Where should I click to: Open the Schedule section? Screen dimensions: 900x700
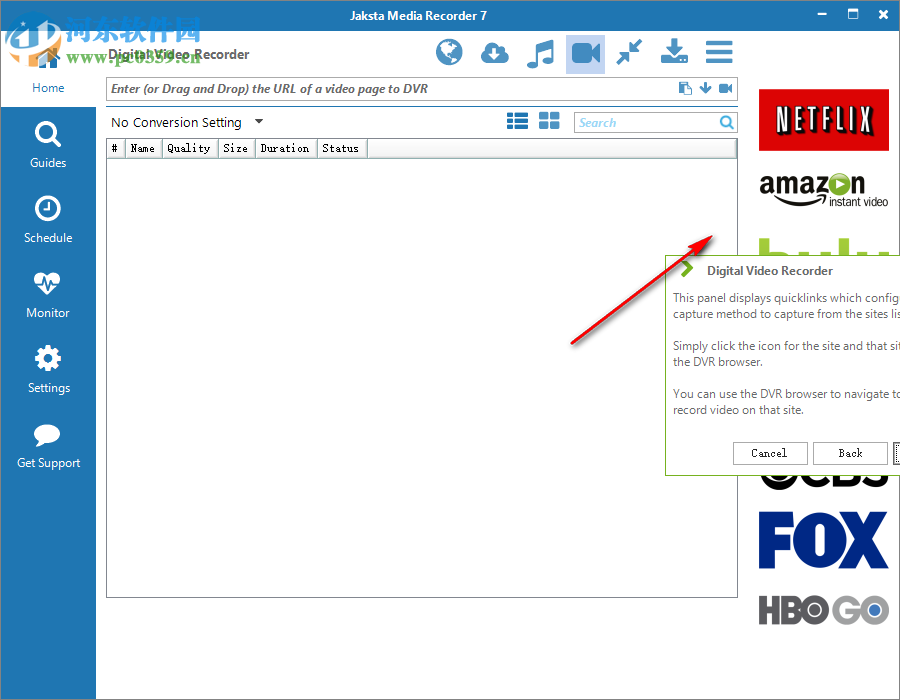pyautogui.click(x=47, y=219)
